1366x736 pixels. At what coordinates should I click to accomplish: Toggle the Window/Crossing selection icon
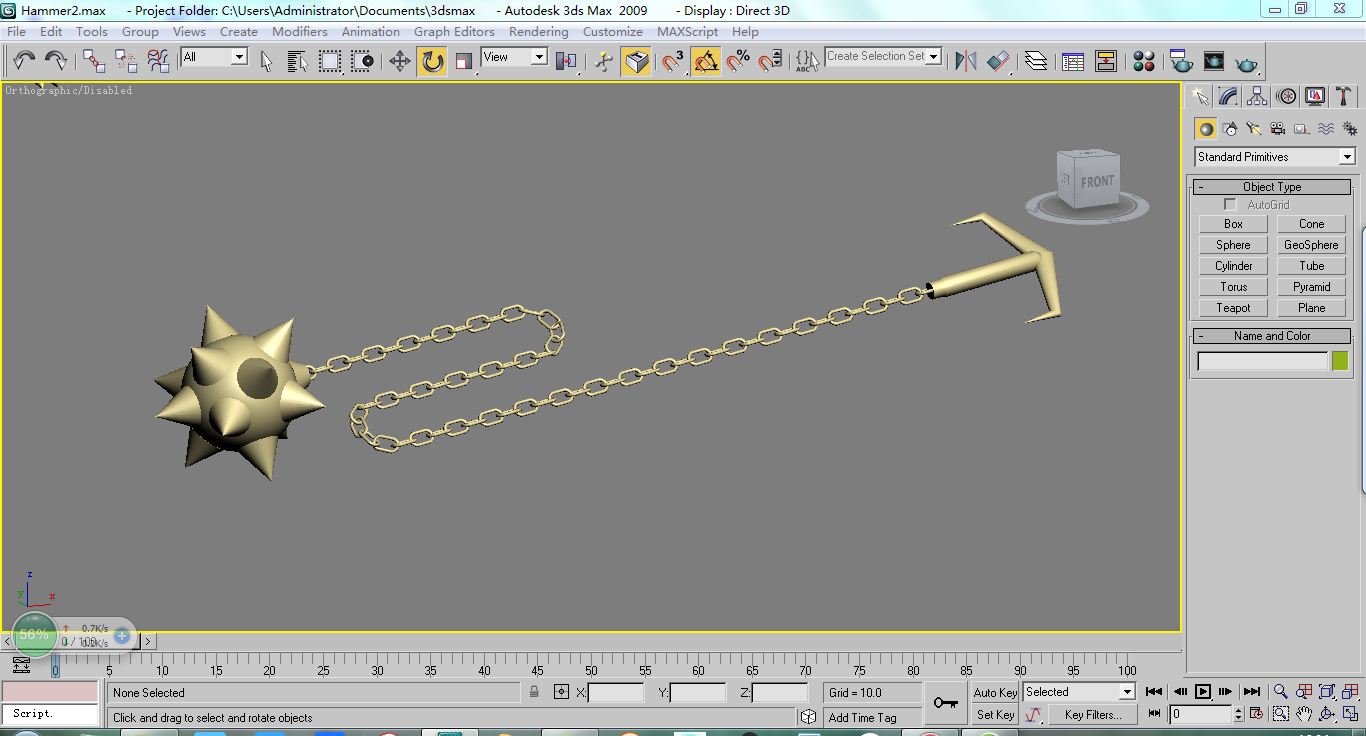pyautogui.click(x=362, y=61)
